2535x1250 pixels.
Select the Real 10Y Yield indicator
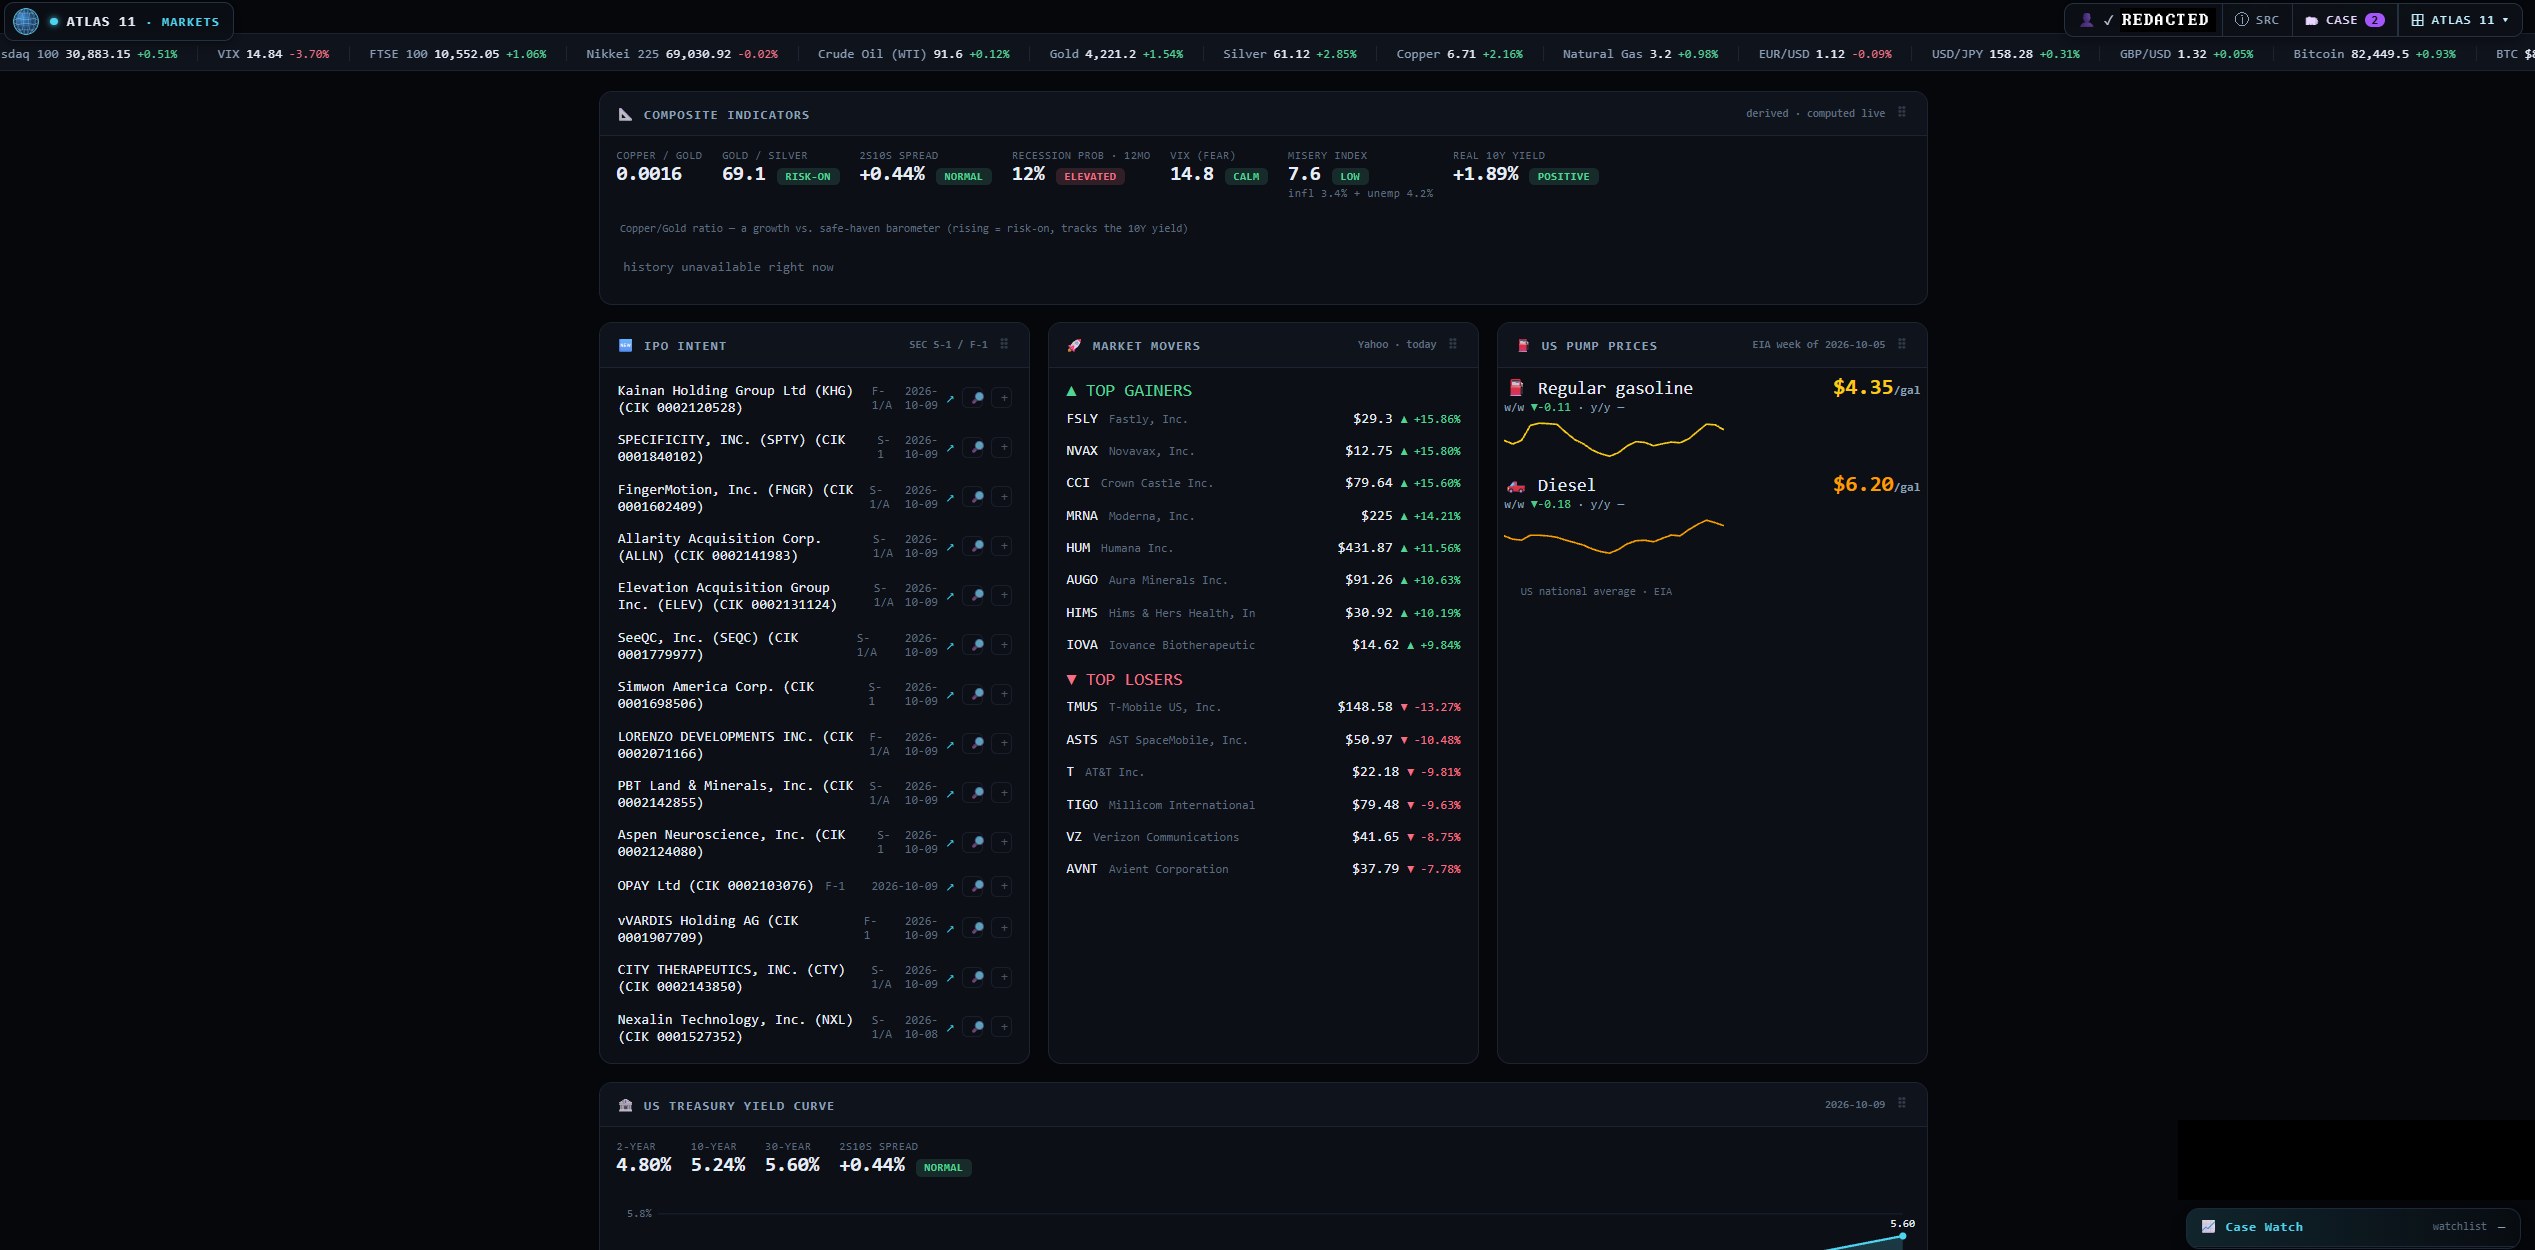point(1525,167)
